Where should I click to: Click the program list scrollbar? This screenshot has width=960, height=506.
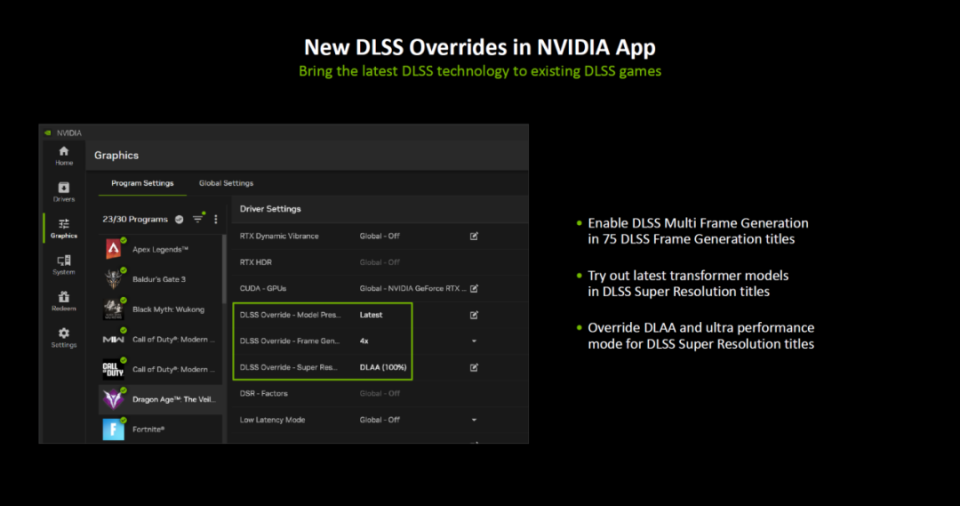[x=225, y=268]
